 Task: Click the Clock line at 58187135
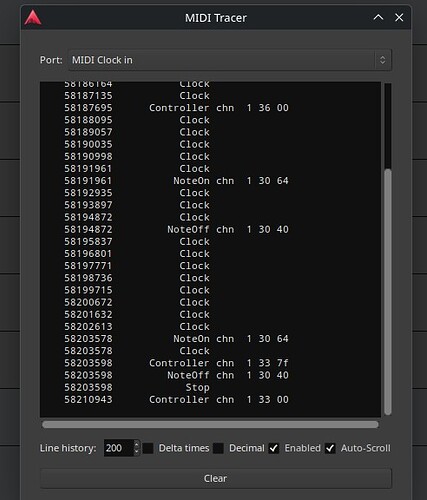[137, 96]
